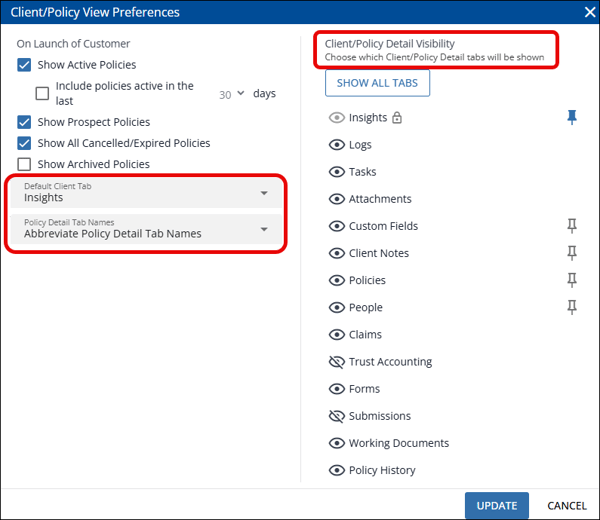Unpin the Insights tab pin icon
The width and height of the screenshot is (600, 520).
572,117
